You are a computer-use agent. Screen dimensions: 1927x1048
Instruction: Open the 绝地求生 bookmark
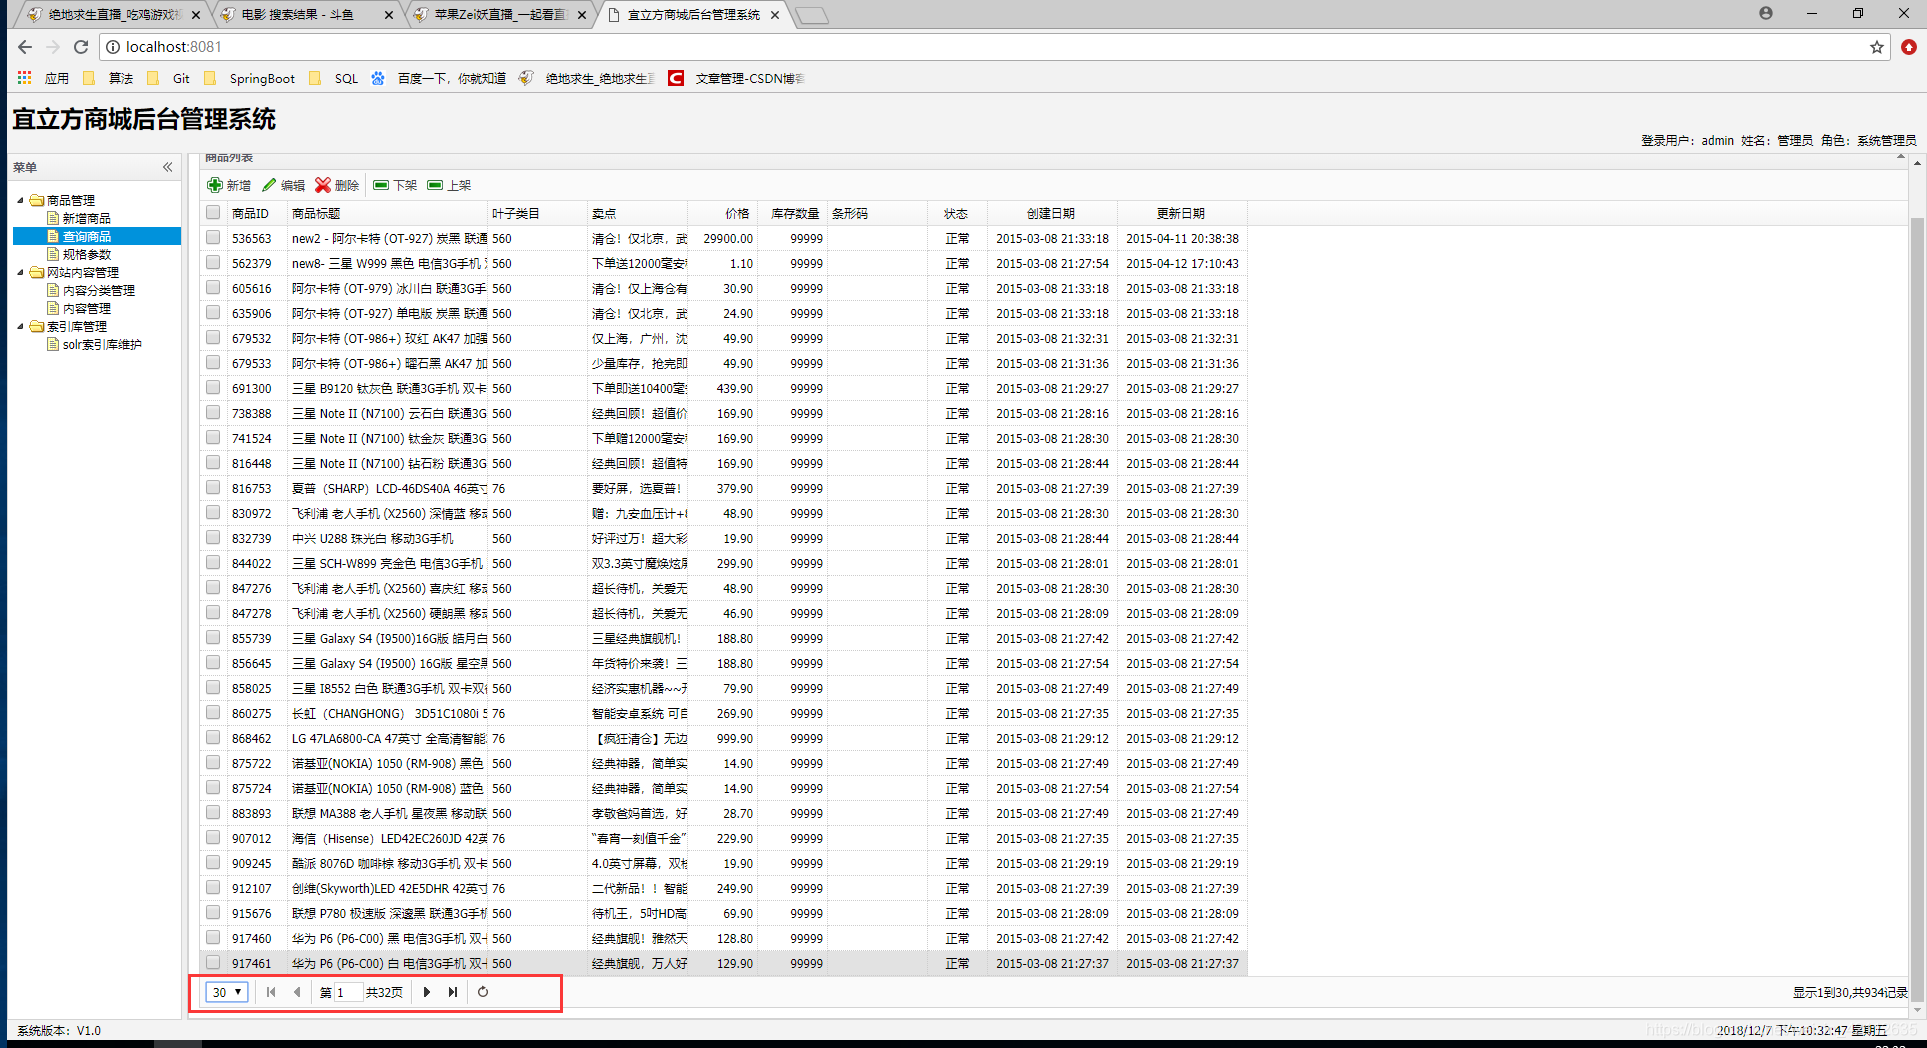(587, 78)
